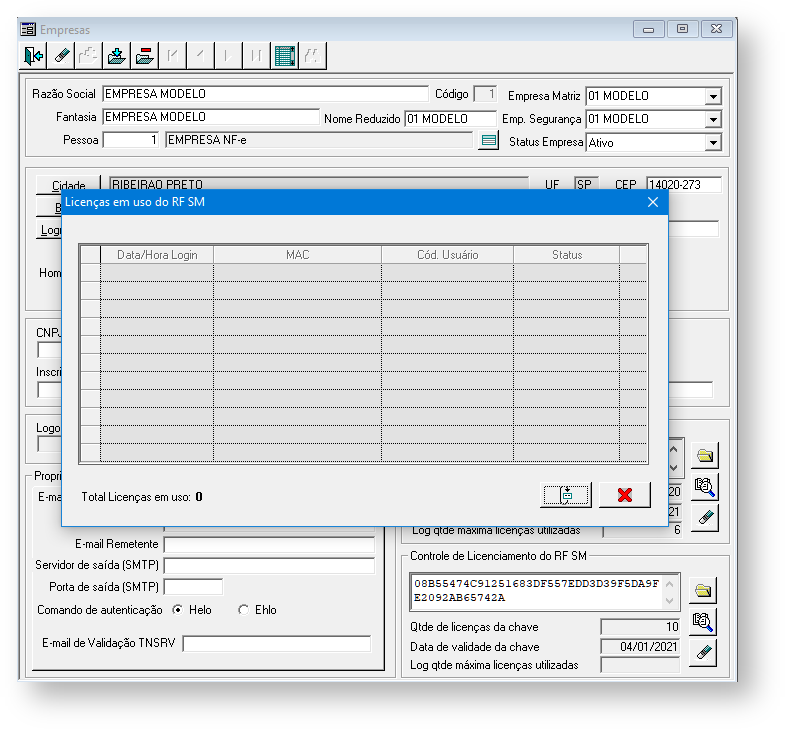
Task: Click the Razão Social field
Action: [x=266, y=94]
